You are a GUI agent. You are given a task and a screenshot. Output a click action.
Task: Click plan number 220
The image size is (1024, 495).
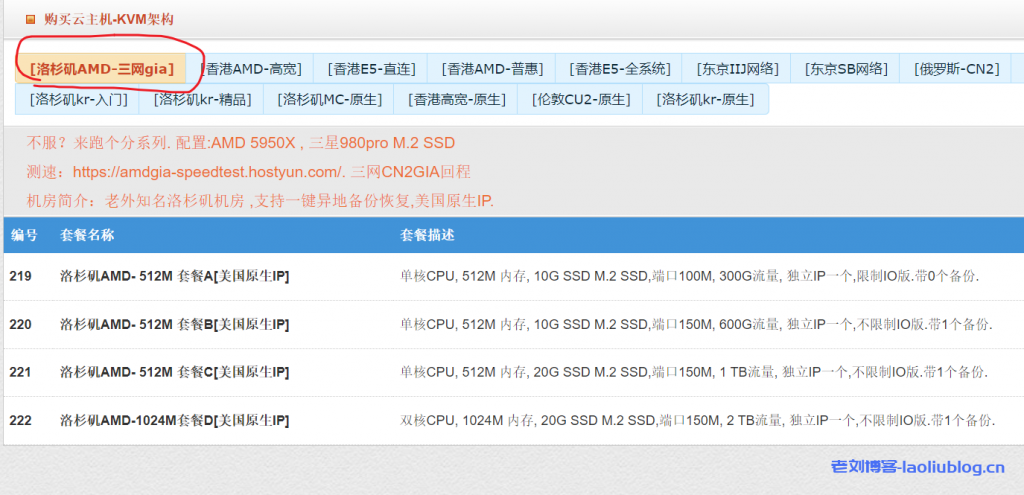[x=20, y=325]
